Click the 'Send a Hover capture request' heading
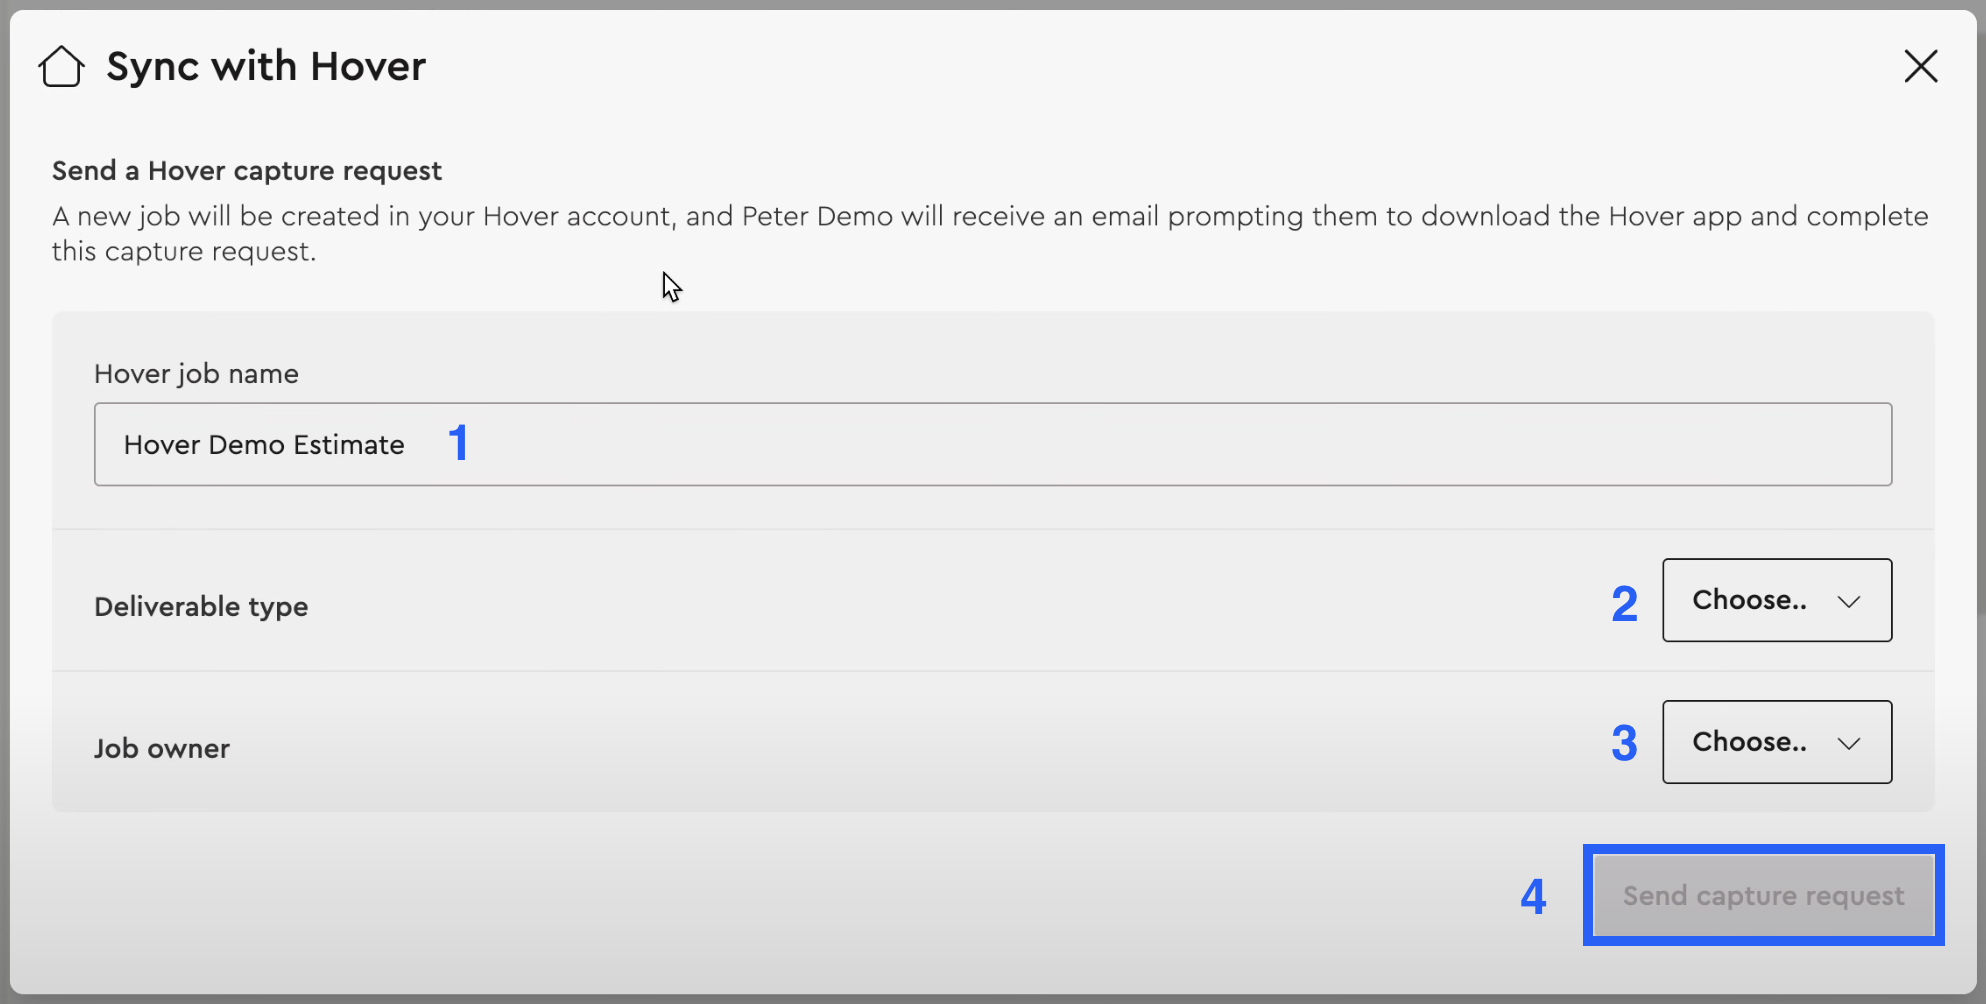The height and width of the screenshot is (1004, 1986). 247,171
